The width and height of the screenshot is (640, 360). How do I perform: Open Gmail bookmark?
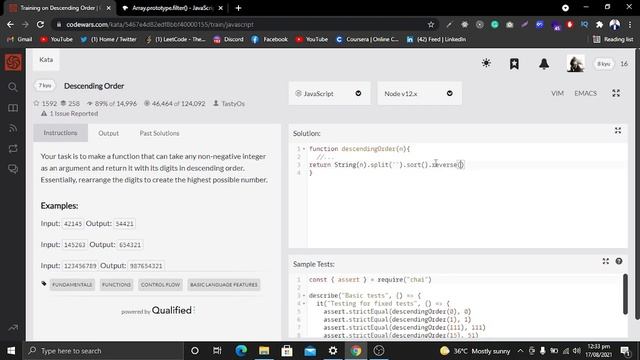pyautogui.click(x=20, y=39)
